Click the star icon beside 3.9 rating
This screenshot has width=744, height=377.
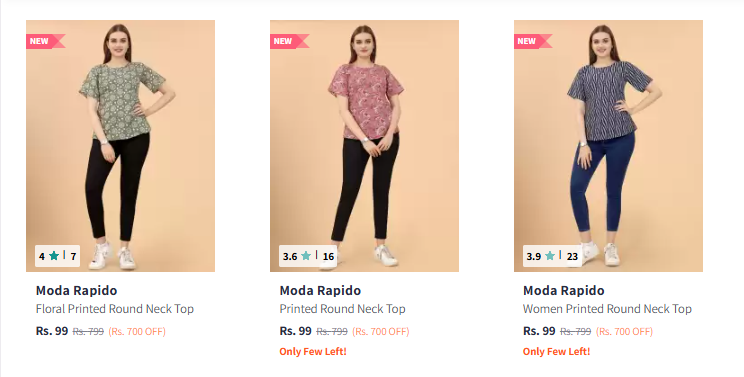coord(550,256)
